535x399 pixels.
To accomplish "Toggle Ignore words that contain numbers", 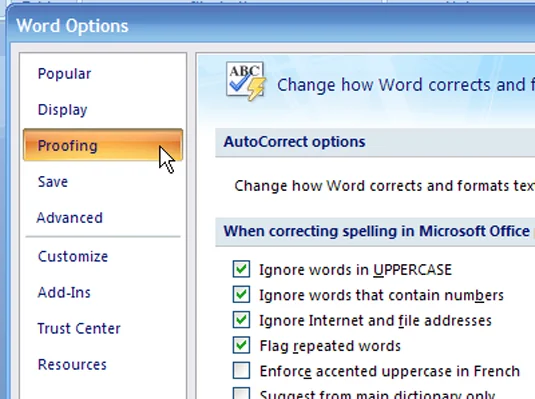I will pyautogui.click(x=241, y=295).
